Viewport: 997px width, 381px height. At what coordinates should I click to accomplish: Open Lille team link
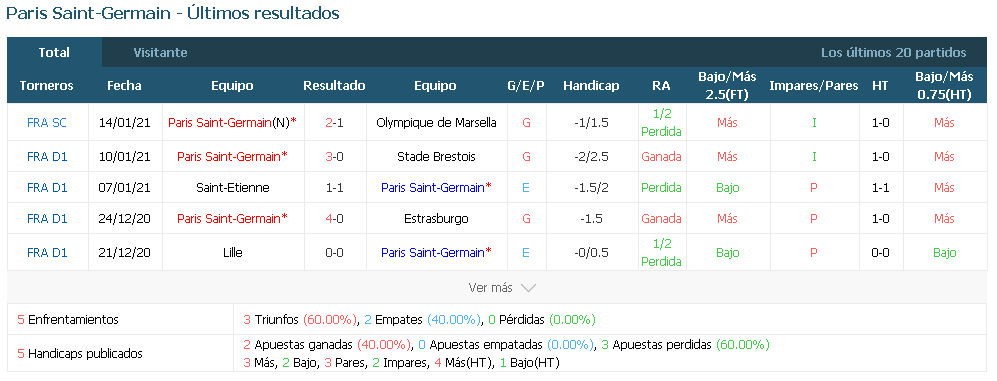point(233,253)
